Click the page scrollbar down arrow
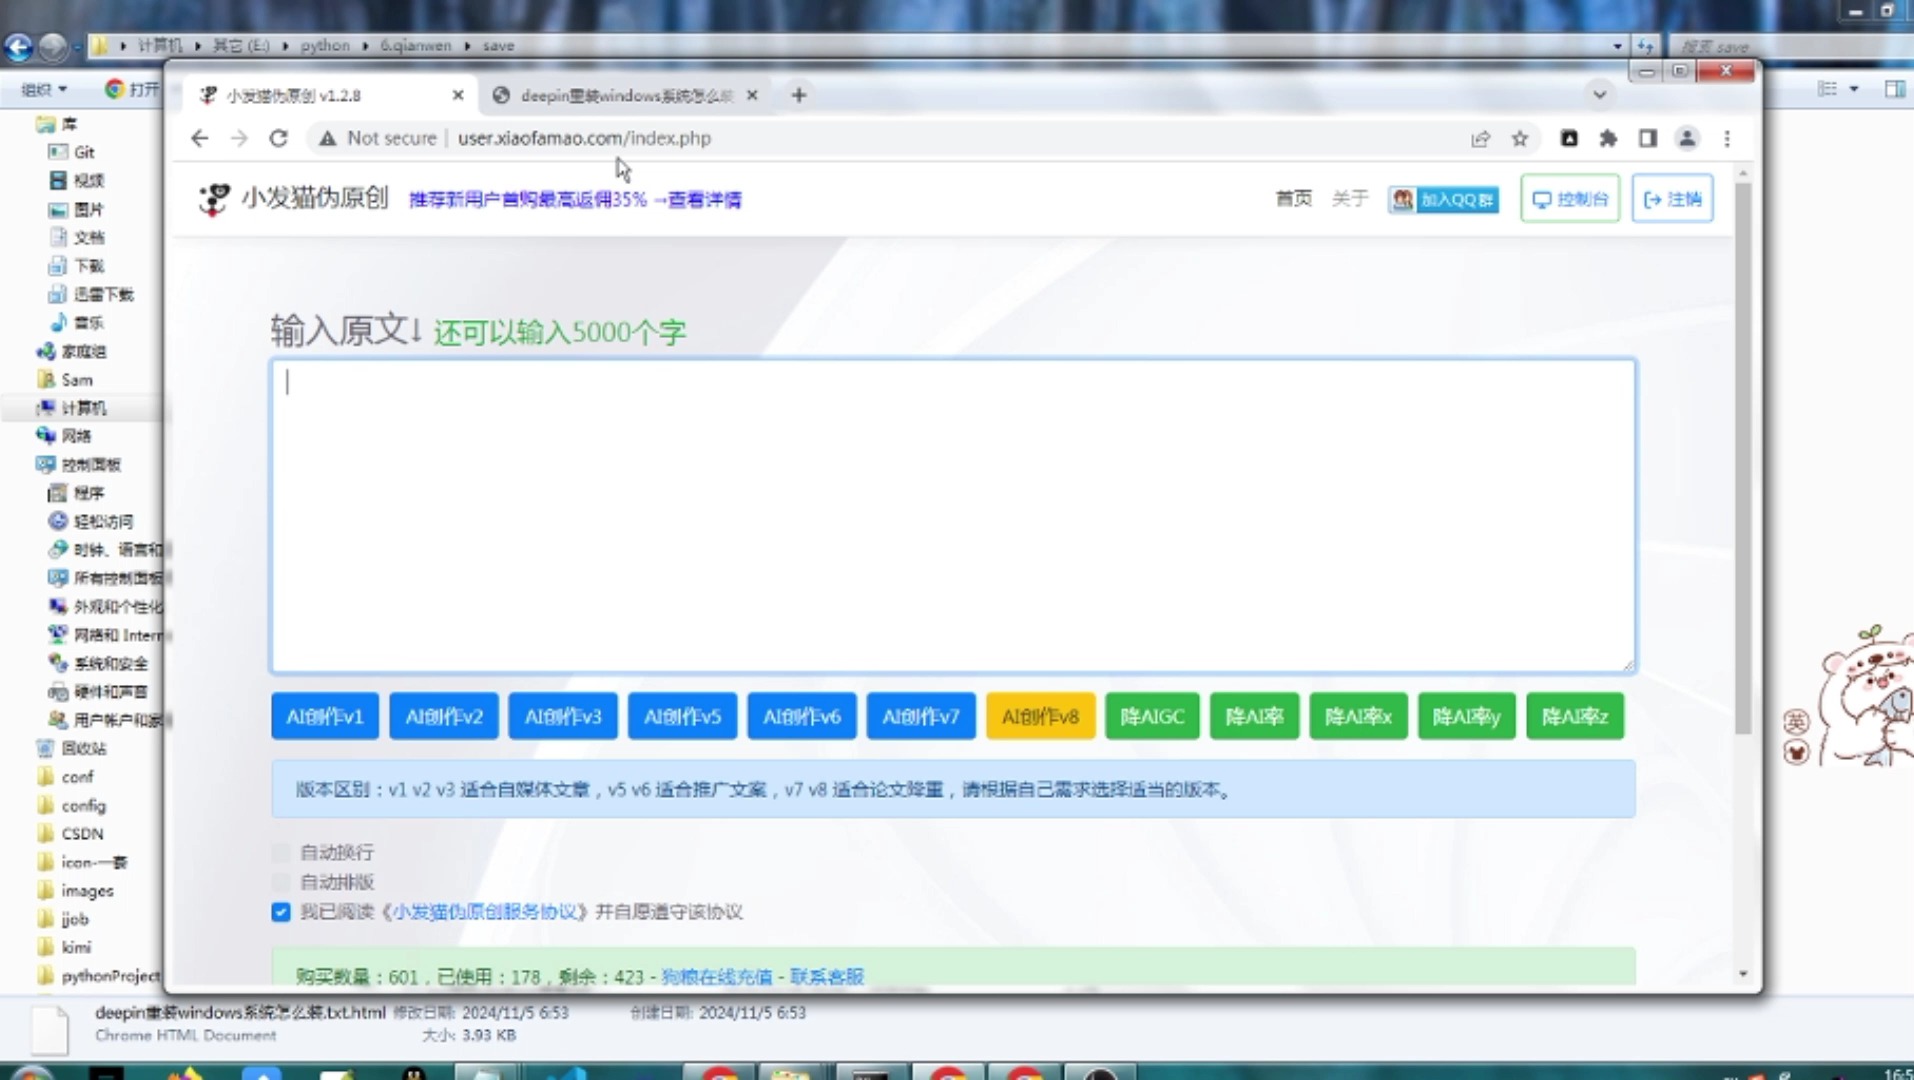1914x1080 pixels. [x=1743, y=974]
